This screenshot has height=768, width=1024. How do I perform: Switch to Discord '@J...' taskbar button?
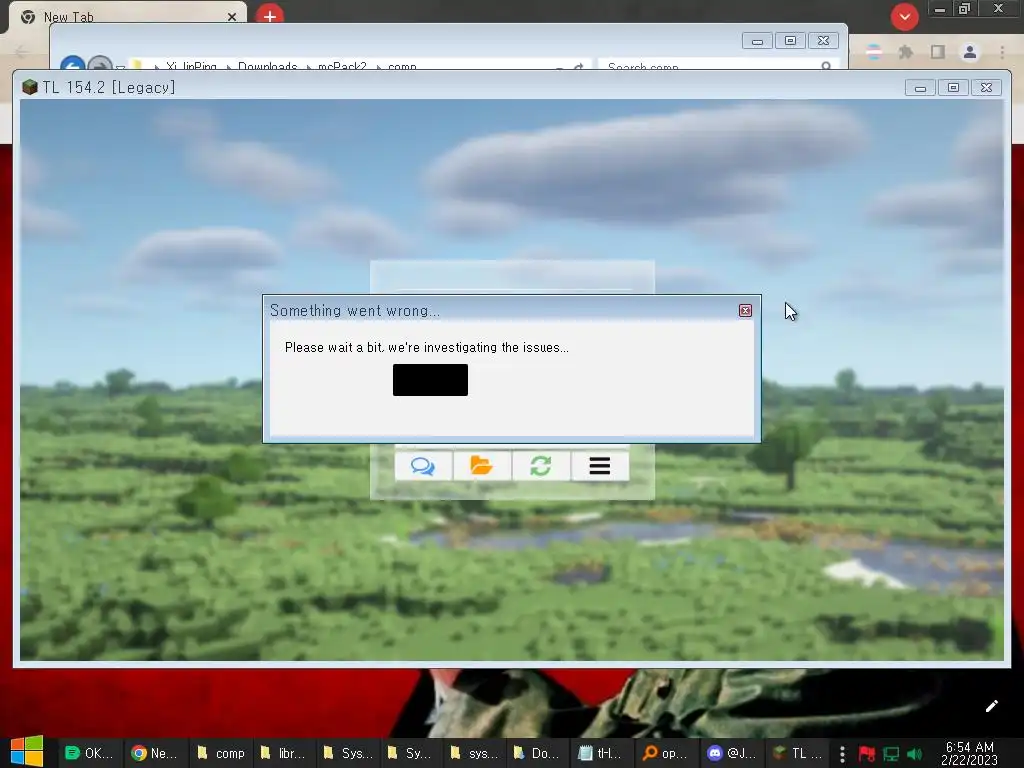(731, 753)
